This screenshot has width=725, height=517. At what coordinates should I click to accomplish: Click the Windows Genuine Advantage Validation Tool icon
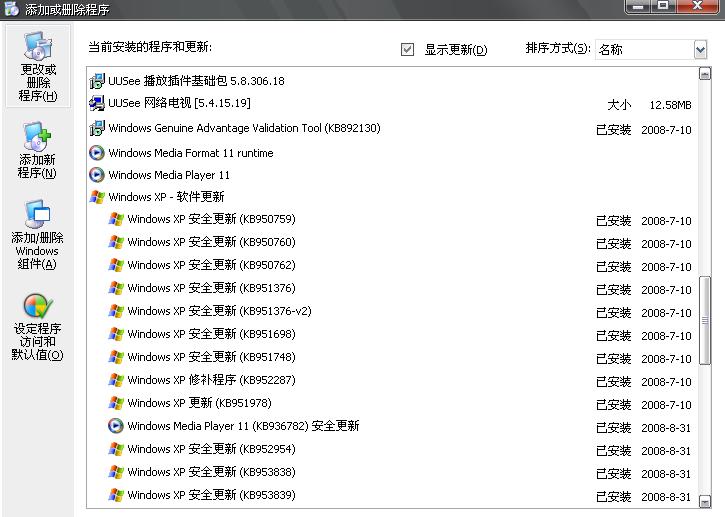(x=97, y=128)
